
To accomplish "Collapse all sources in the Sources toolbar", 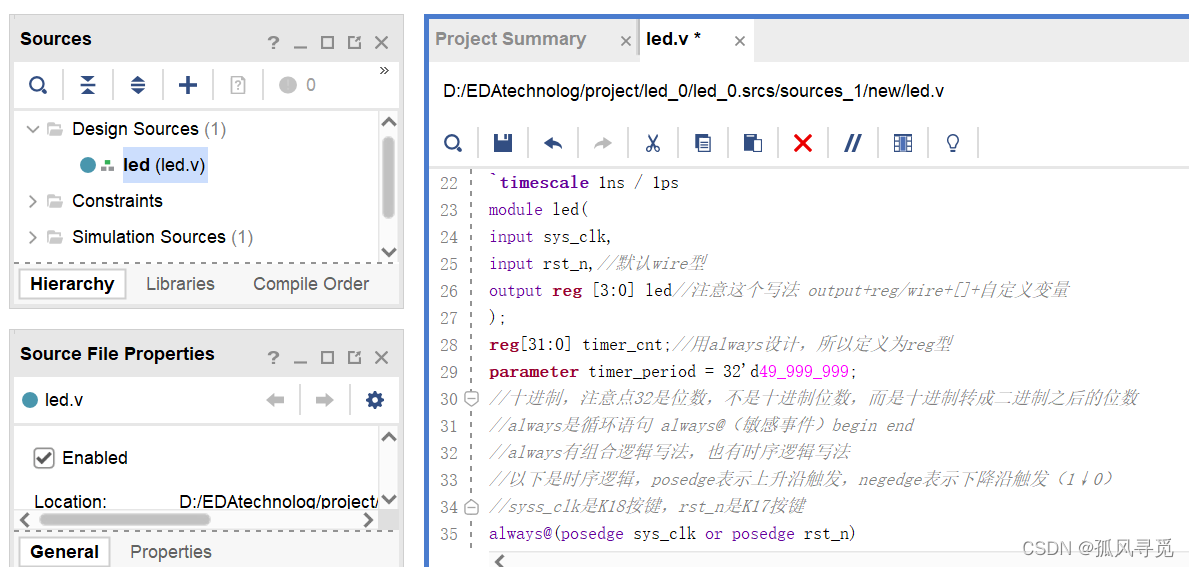I will tap(88, 85).
